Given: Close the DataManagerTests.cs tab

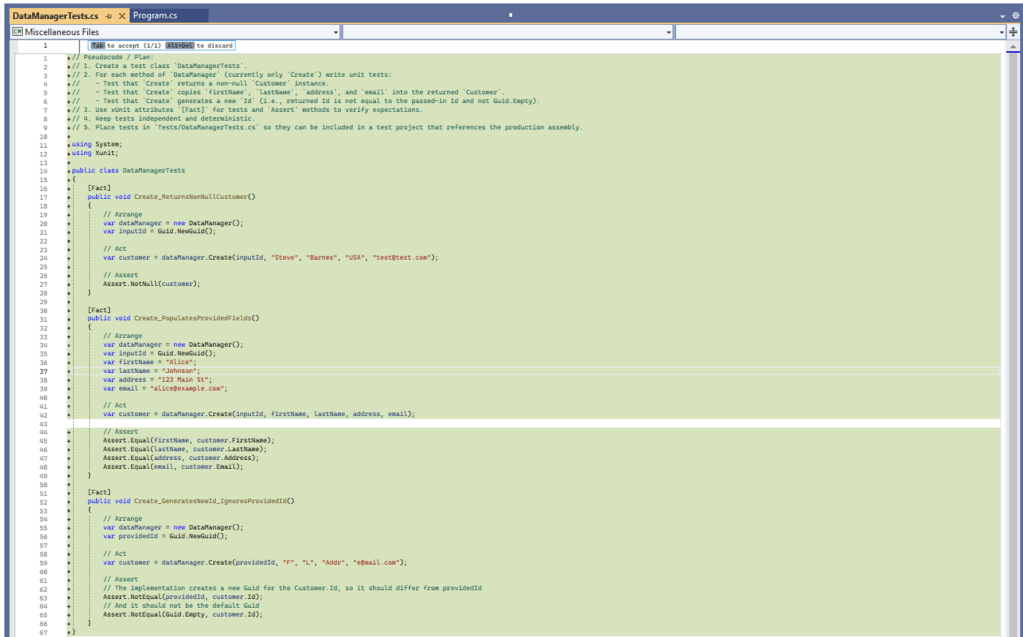Looking at the screenshot, I should [122, 16].
